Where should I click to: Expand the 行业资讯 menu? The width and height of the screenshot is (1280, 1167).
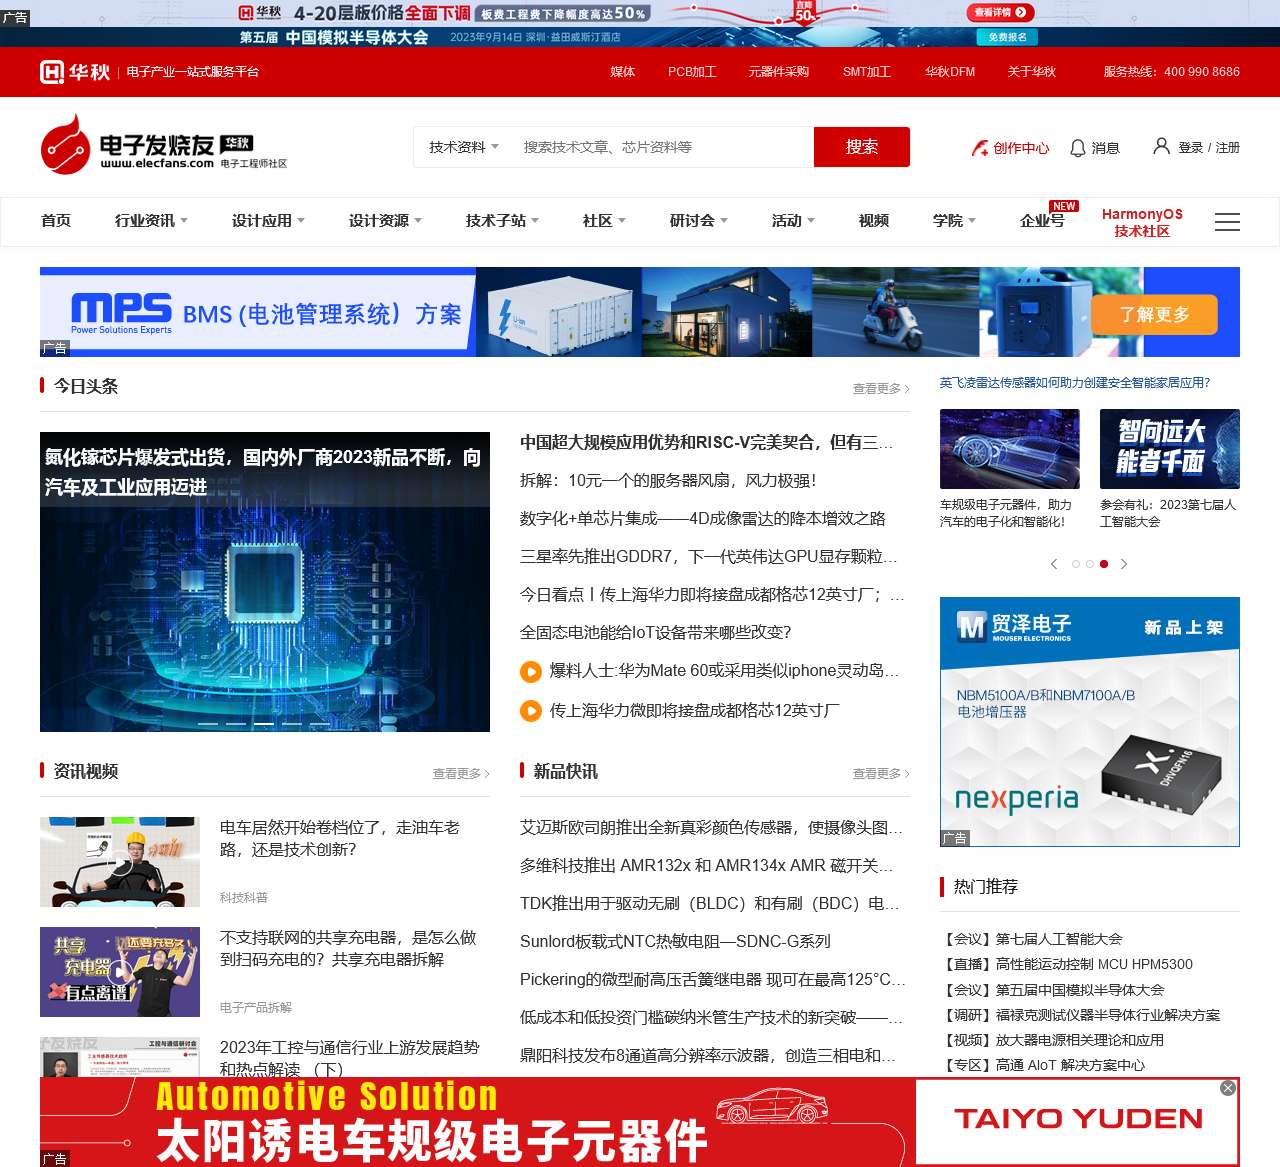click(151, 221)
